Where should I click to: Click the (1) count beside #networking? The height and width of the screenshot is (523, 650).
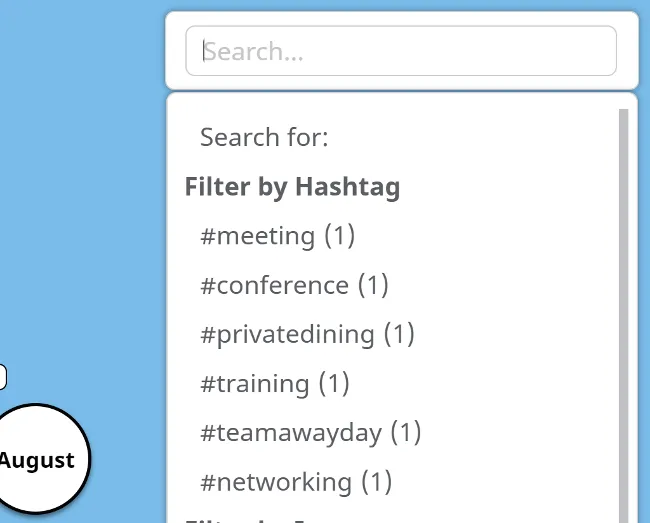point(376,482)
